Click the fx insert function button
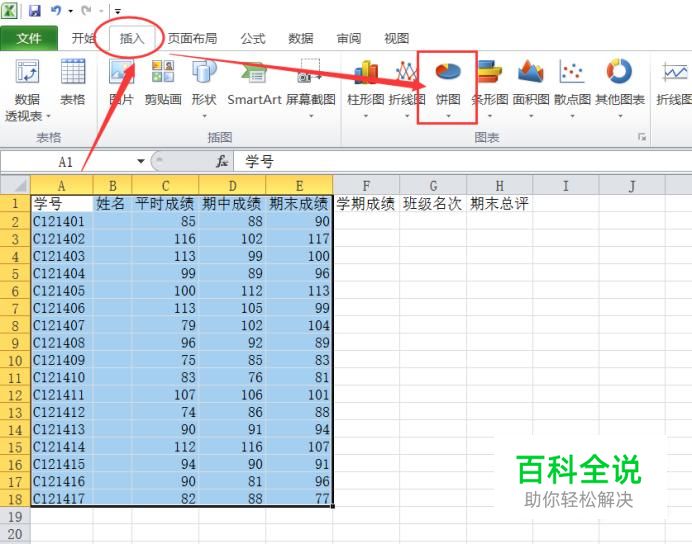This screenshot has height=544, width=692. 222,161
